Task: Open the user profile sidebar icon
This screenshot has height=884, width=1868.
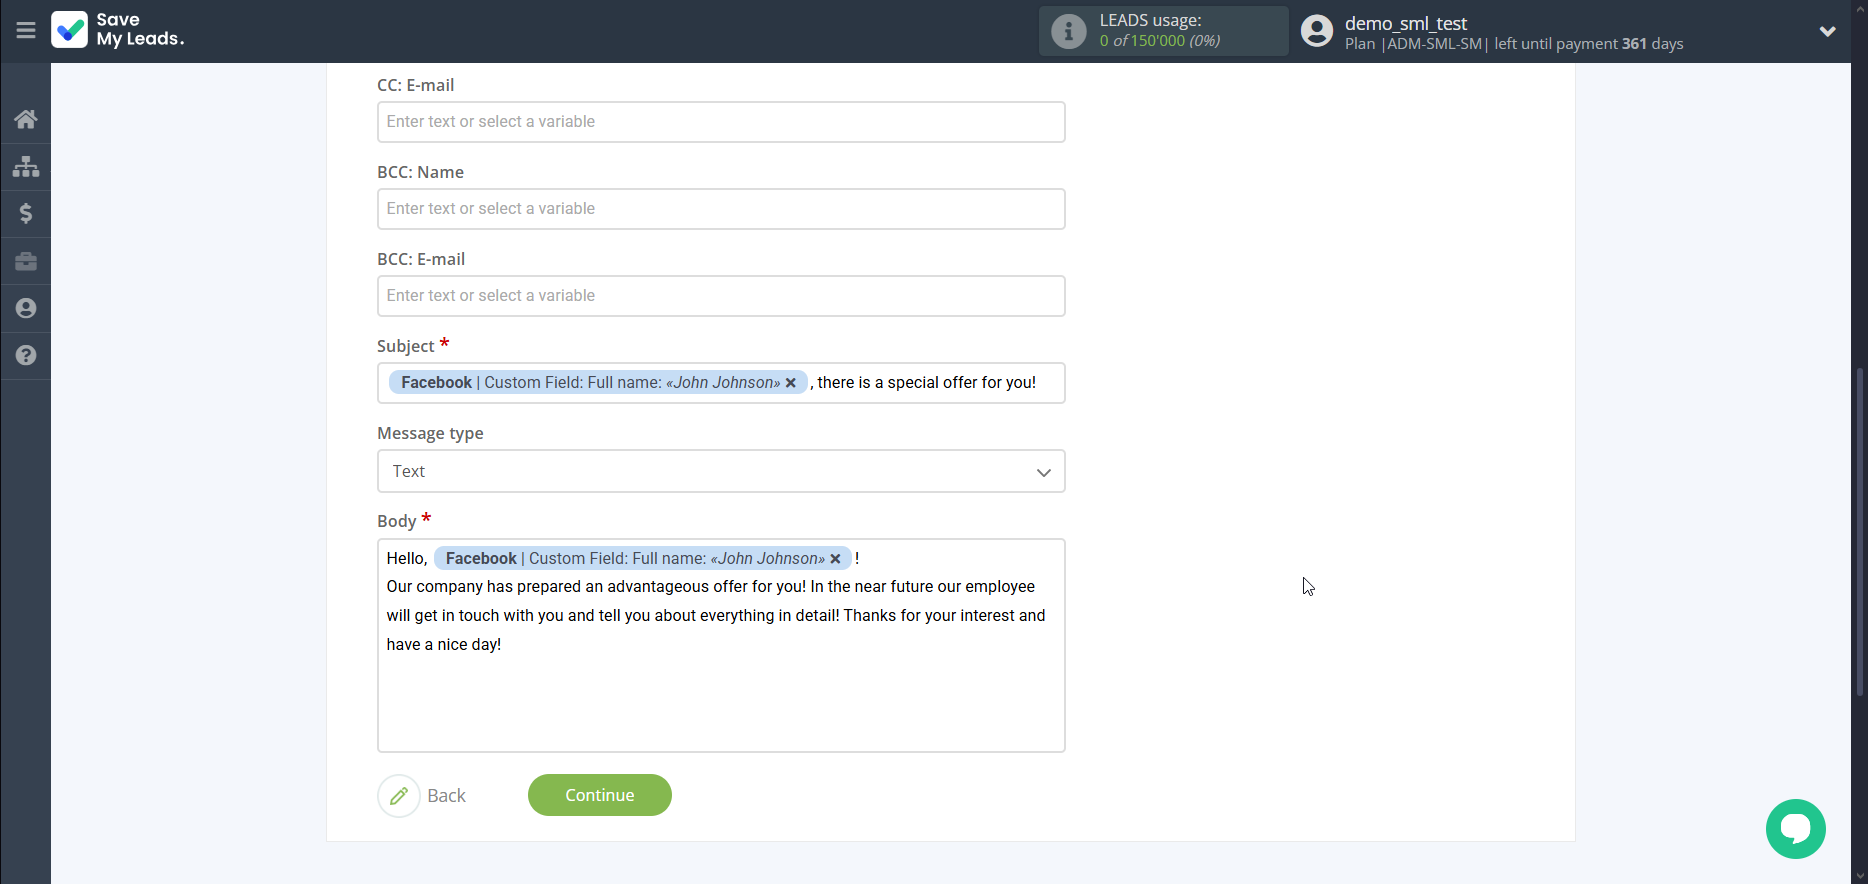Action: coord(26,308)
